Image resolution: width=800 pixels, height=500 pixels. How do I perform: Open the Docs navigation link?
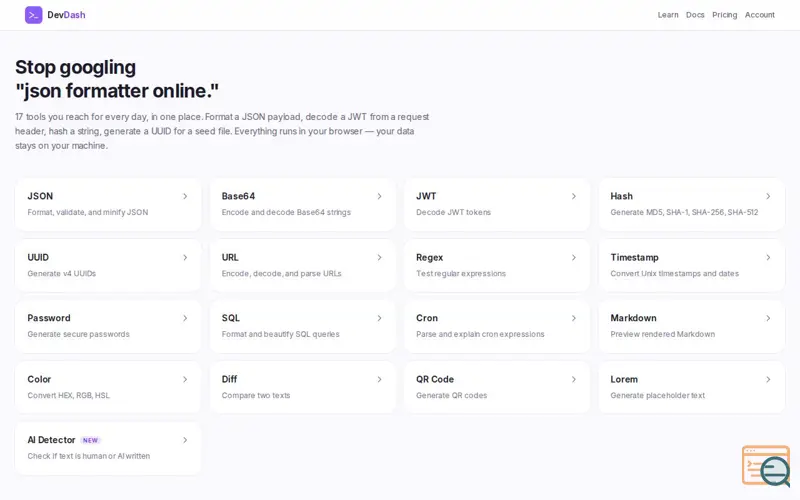pyautogui.click(x=695, y=15)
